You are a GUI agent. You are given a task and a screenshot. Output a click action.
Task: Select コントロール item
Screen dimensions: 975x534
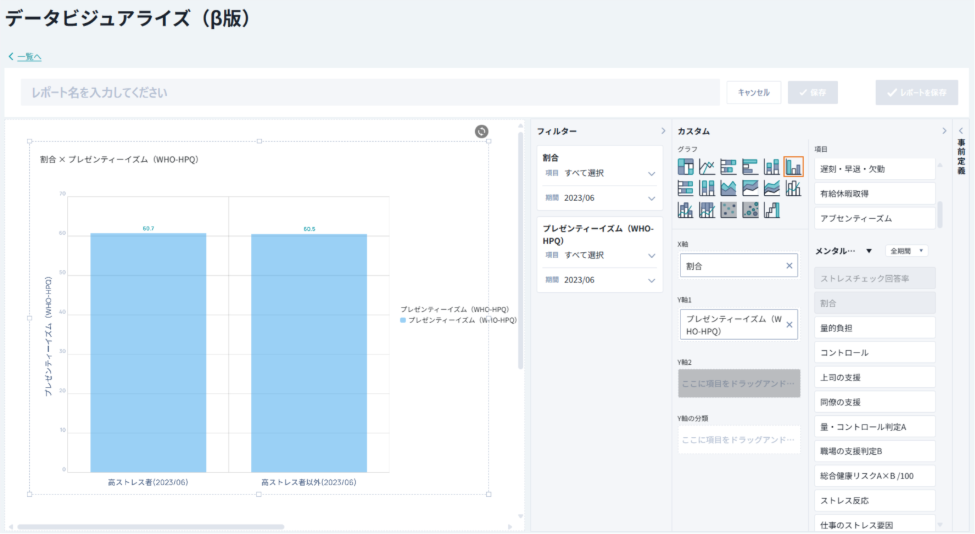coord(874,352)
